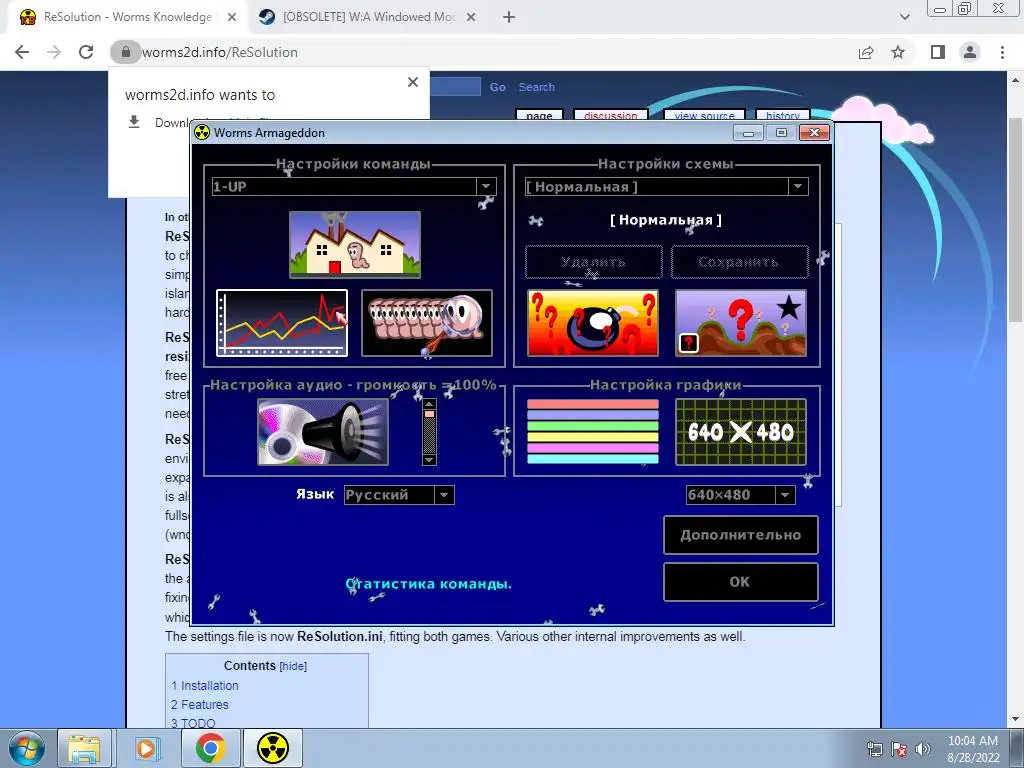This screenshot has width=1024, height=768.
Task: Open the wiki history tab
Action: pyautogui.click(x=782, y=116)
